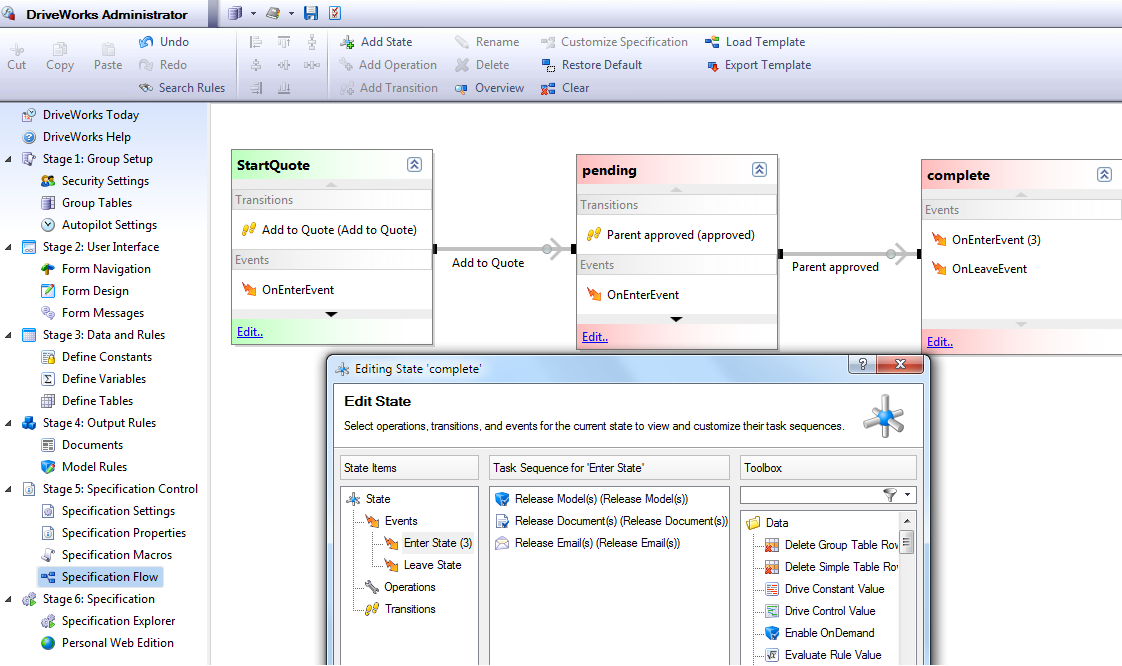Collapse the StartQuote state box
Screen dimensions: 1122x666
tap(414, 165)
